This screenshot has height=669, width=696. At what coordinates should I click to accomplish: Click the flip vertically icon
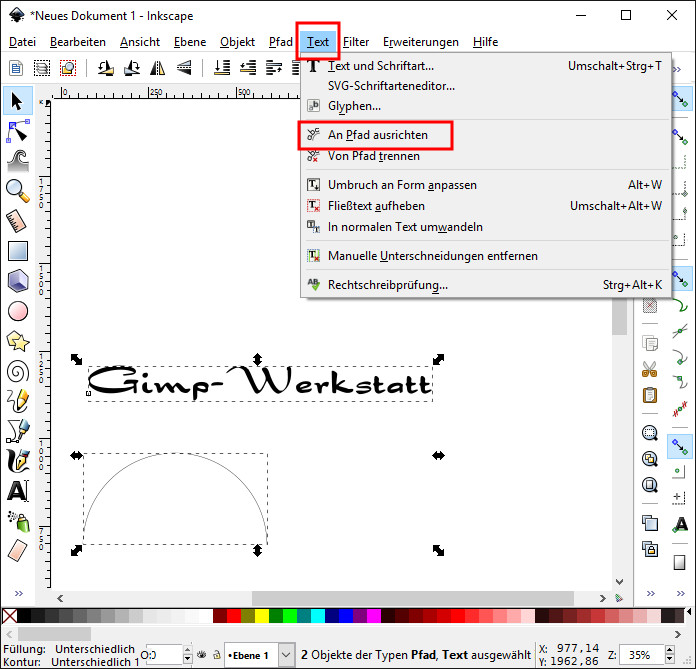[x=184, y=68]
